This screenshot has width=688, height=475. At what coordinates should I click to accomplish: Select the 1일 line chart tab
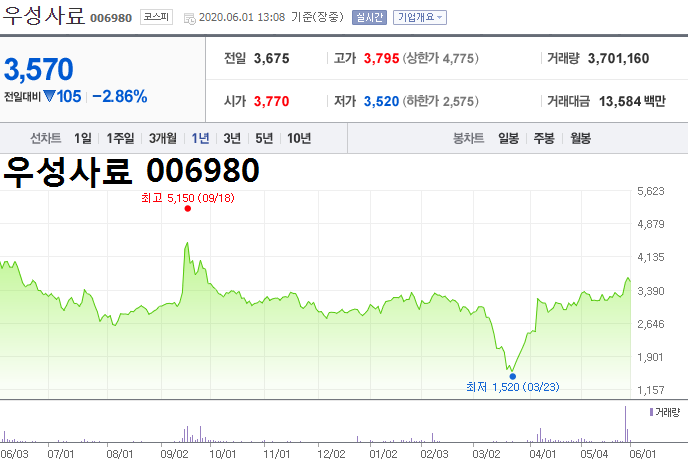(x=82, y=138)
